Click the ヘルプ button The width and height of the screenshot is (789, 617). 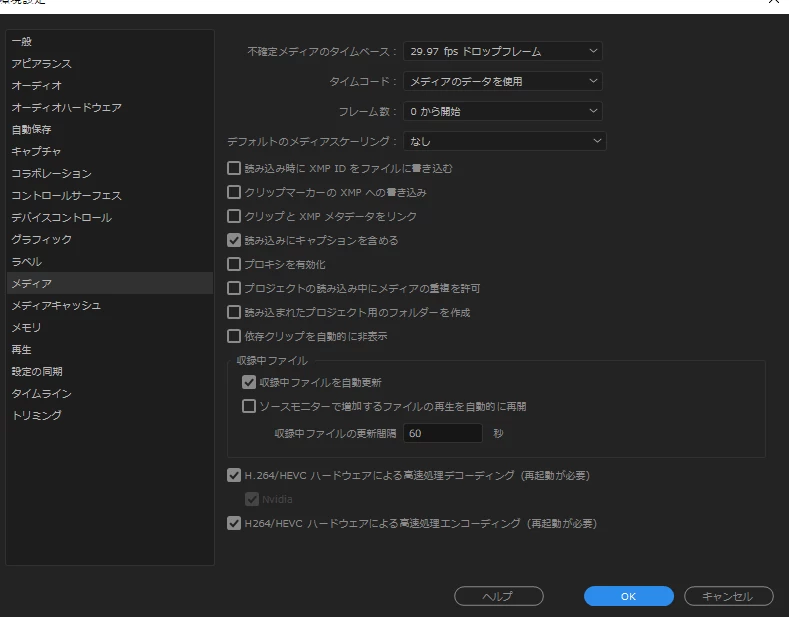(x=499, y=596)
